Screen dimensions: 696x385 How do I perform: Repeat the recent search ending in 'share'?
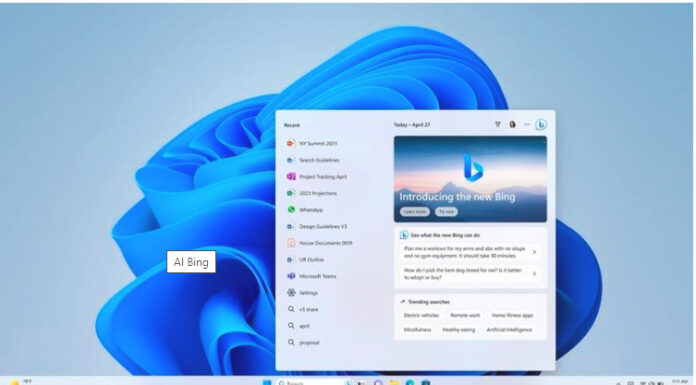click(x=302, y=309)
